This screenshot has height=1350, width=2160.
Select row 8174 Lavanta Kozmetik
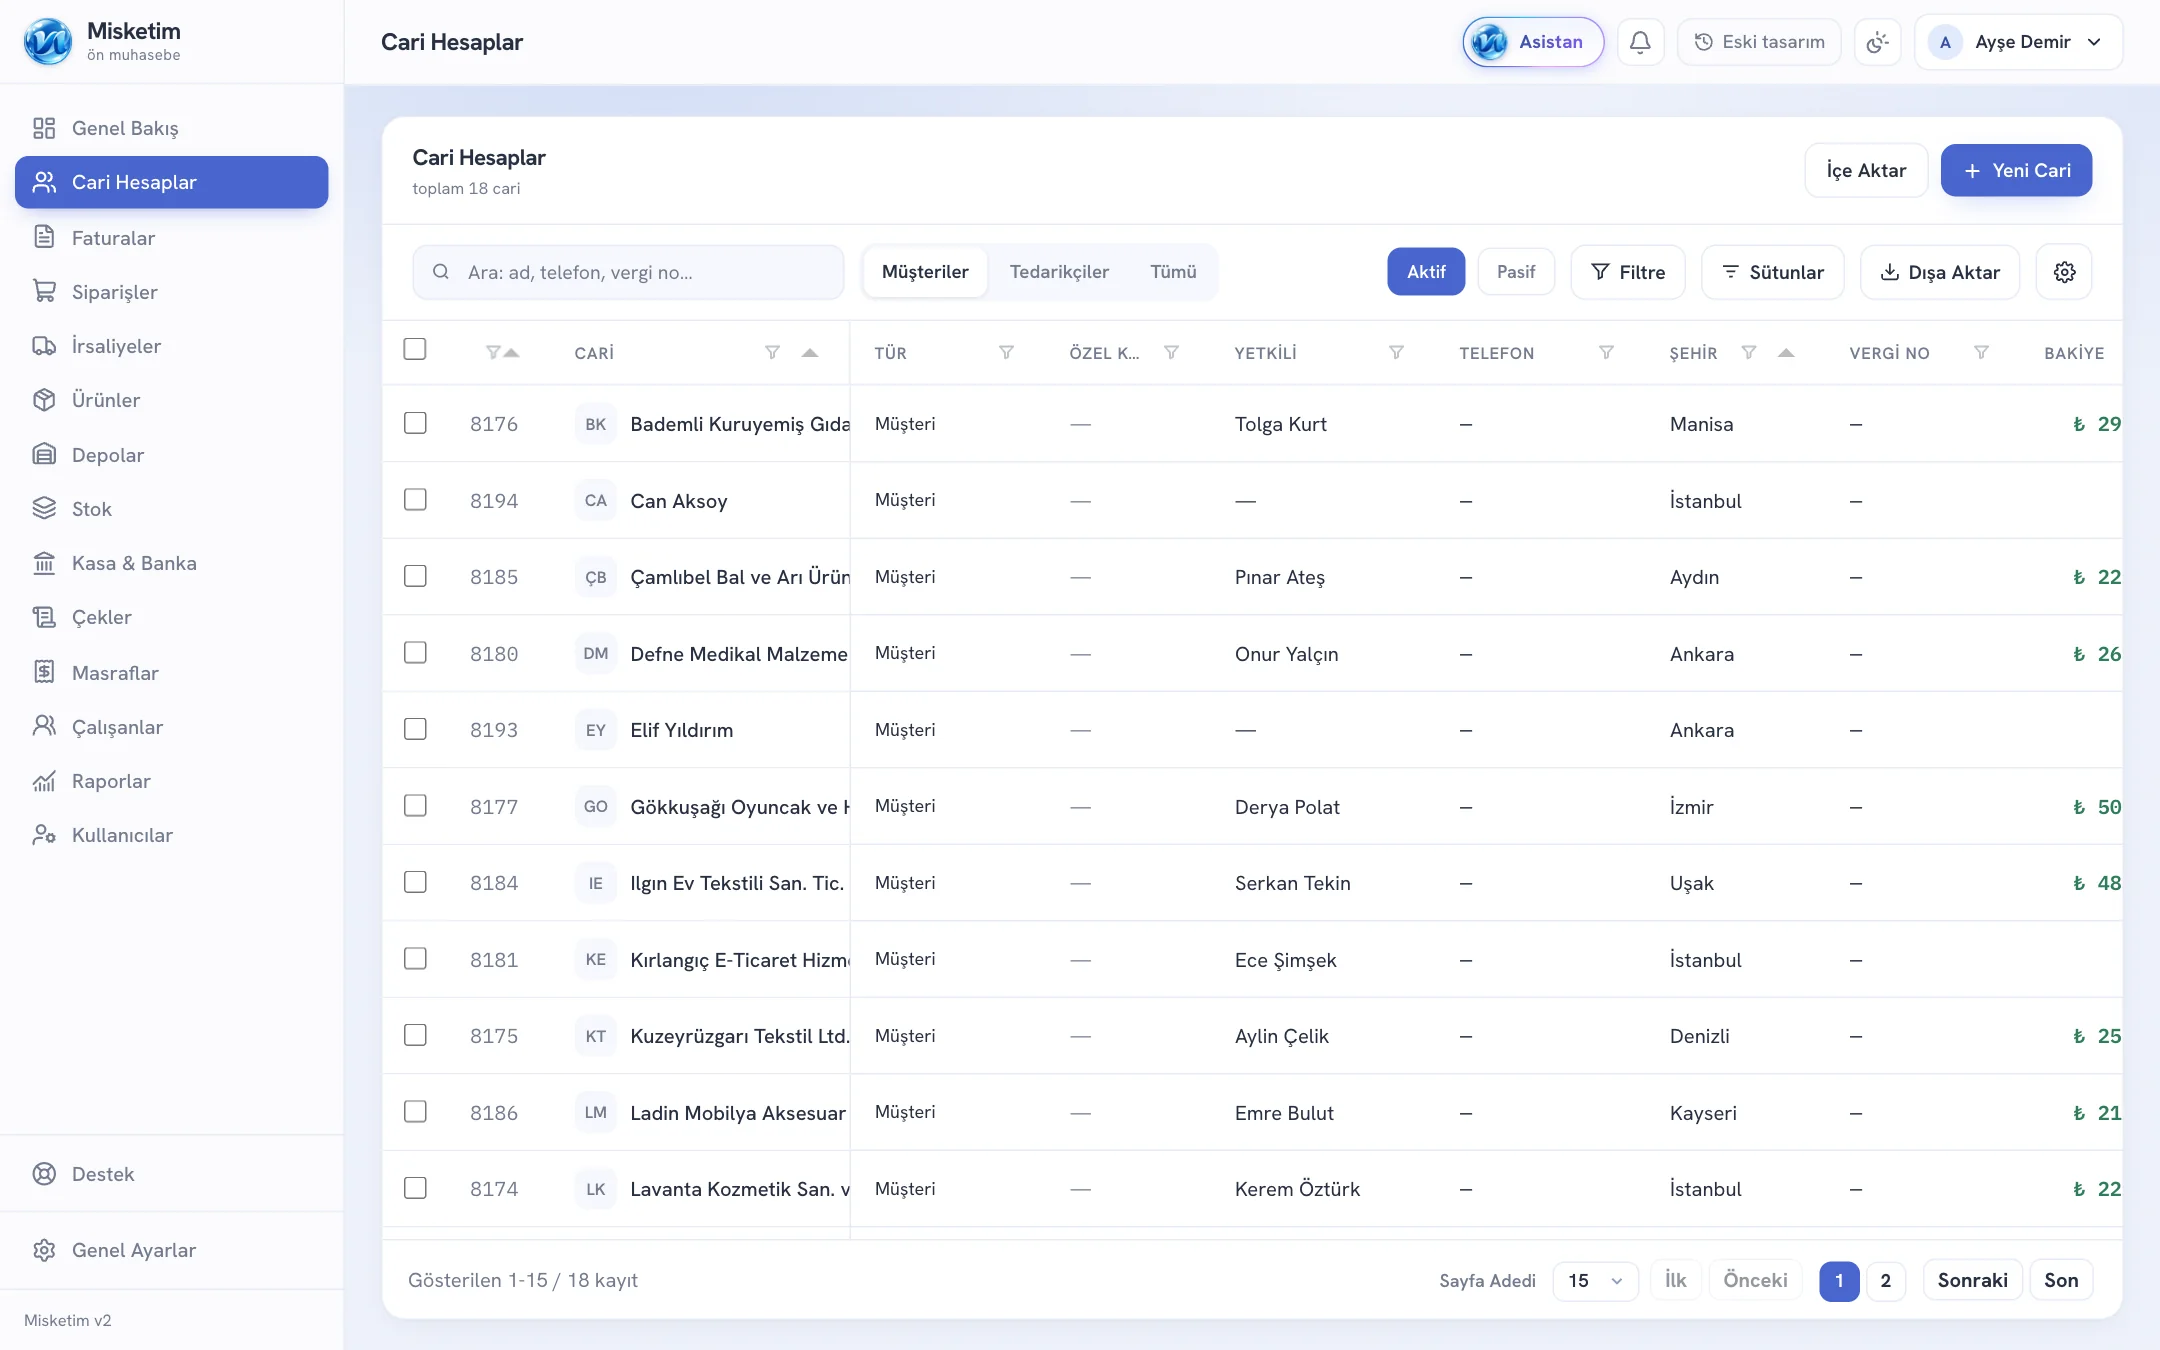(x=415, y=1188)
